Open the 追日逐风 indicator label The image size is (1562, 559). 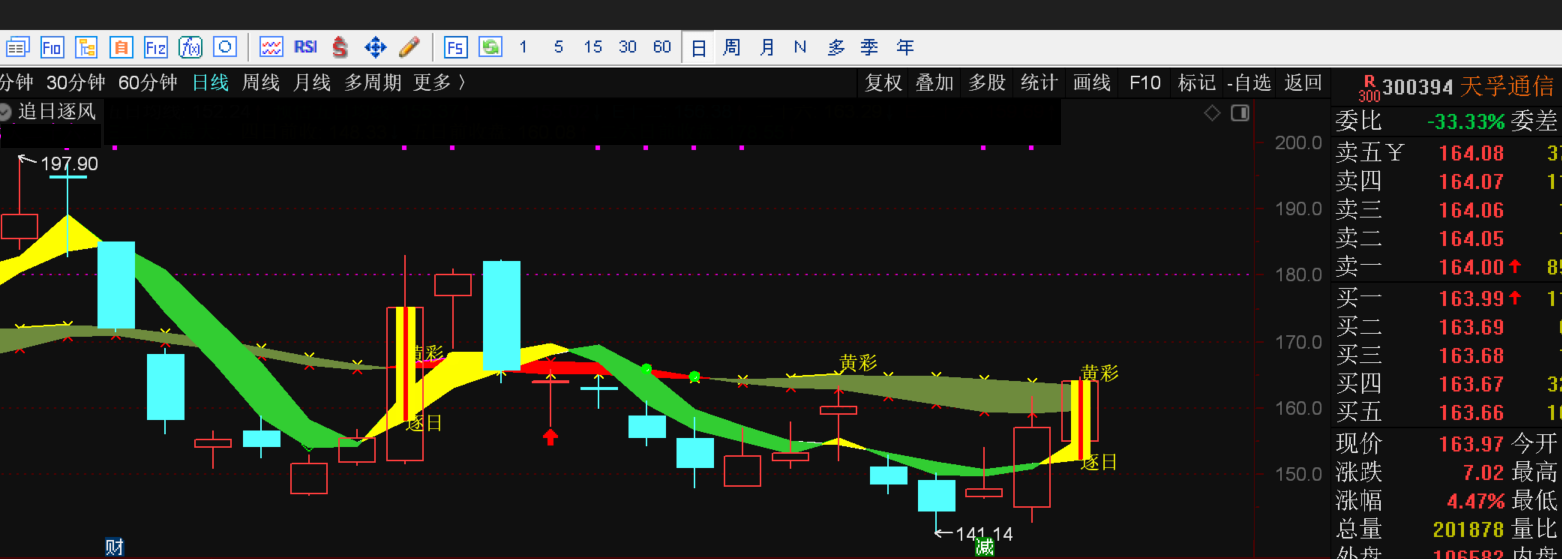click(x=57, y=112)
